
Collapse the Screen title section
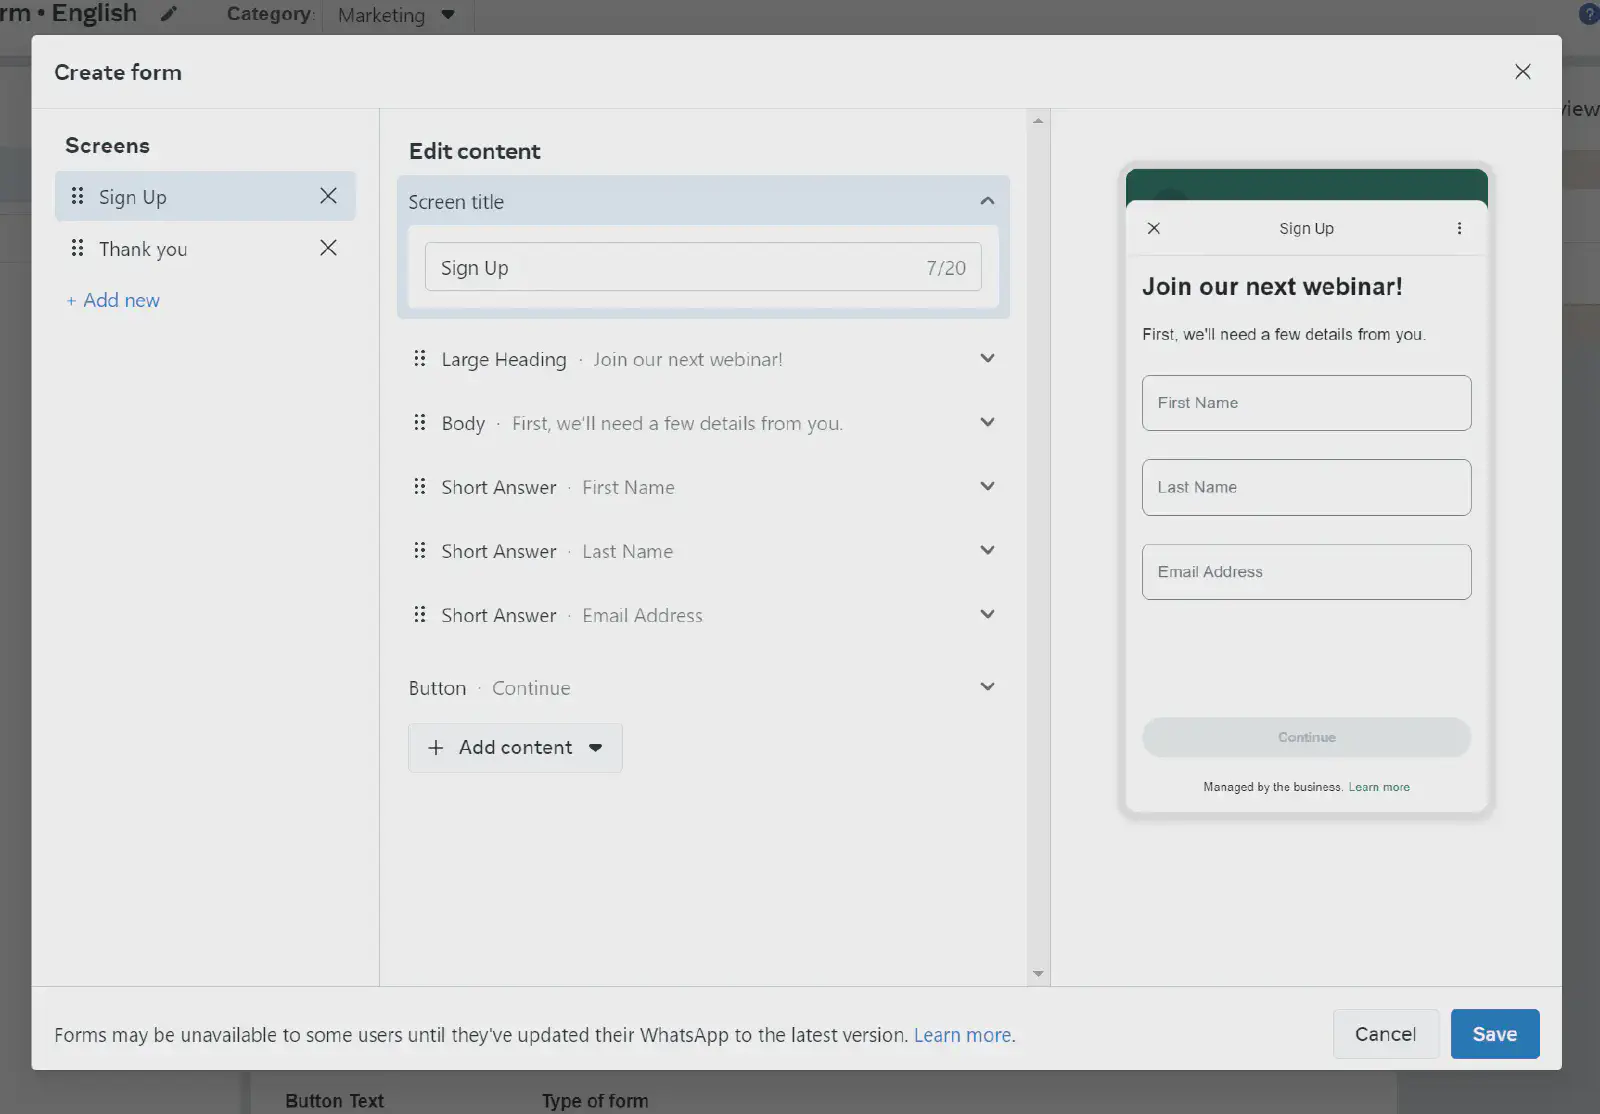[x=987, y=201]
